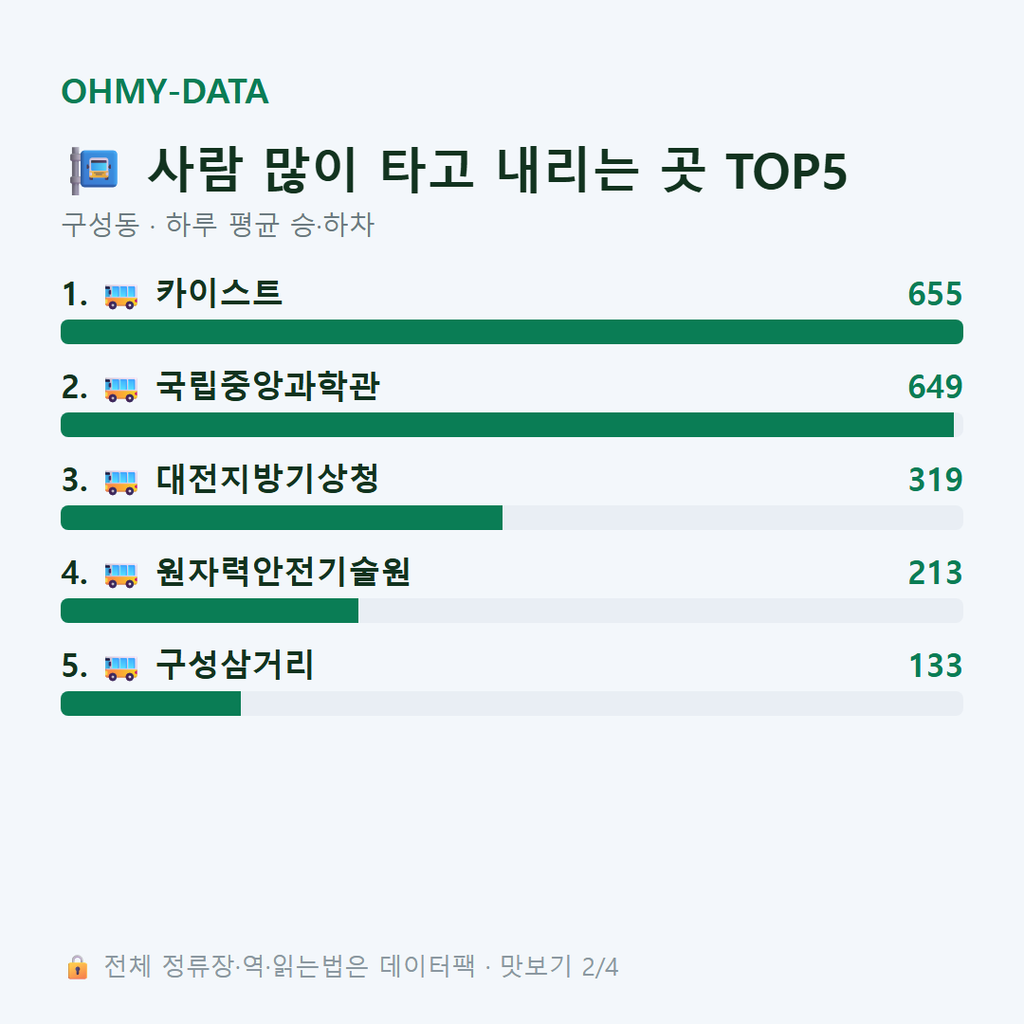Click the lock icon in the footer
Image resolution: width=1024 pixels, height=1024 pixels.
click(77, 967)
